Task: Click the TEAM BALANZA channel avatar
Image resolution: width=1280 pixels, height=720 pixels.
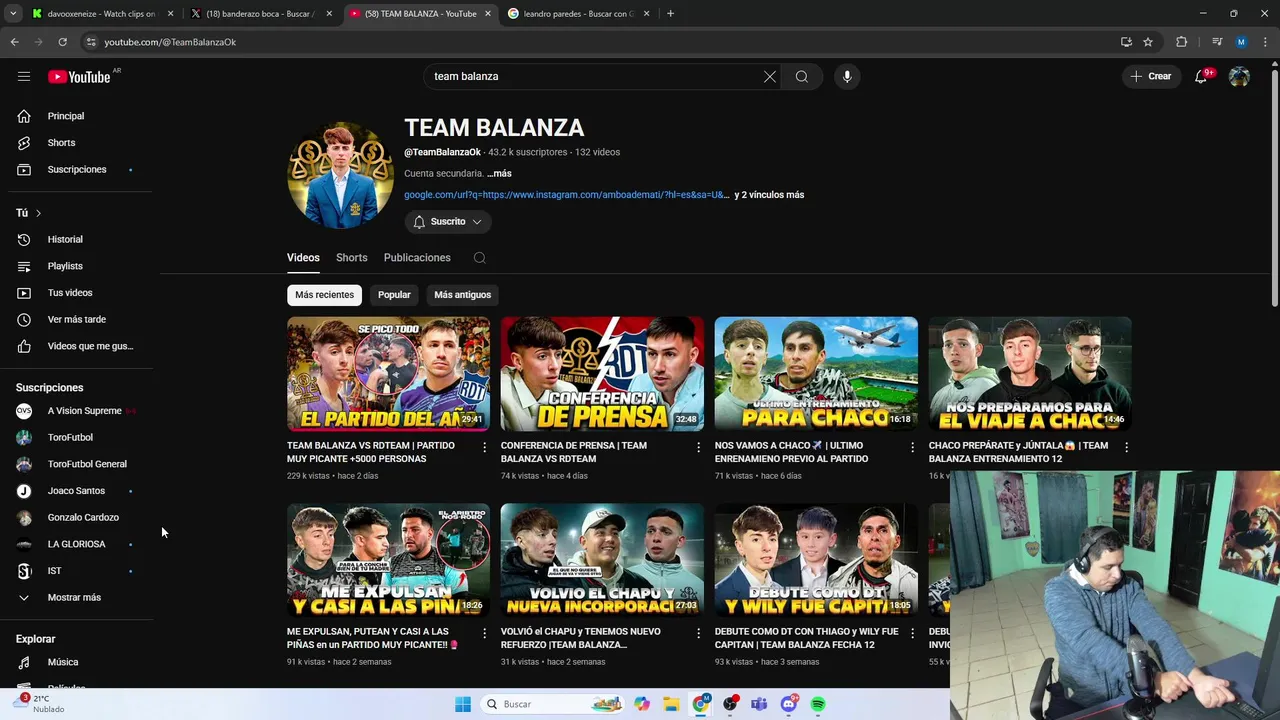Action: point(340,175)
